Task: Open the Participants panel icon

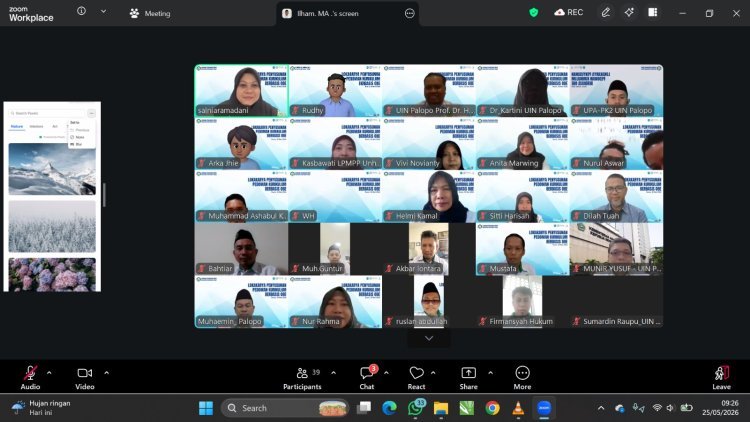Action: pyautogui.click(x=302, y=373)
